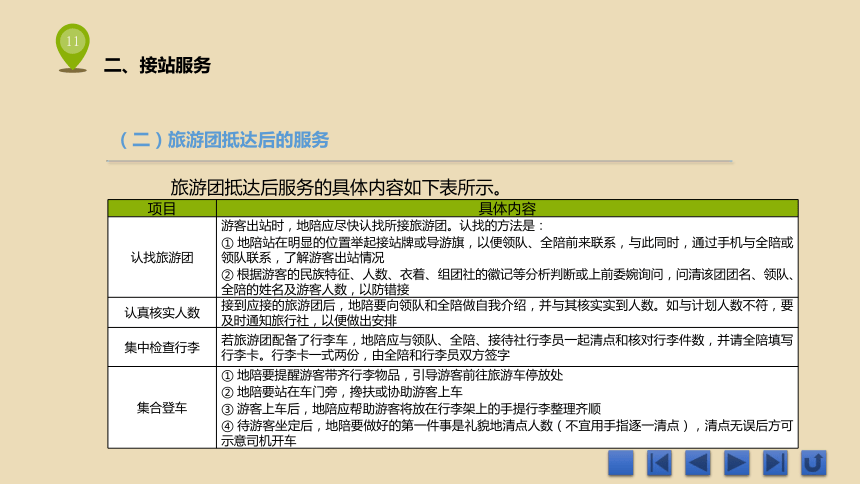Jump to last slide button
860x484 pixels.
point(775,463)
